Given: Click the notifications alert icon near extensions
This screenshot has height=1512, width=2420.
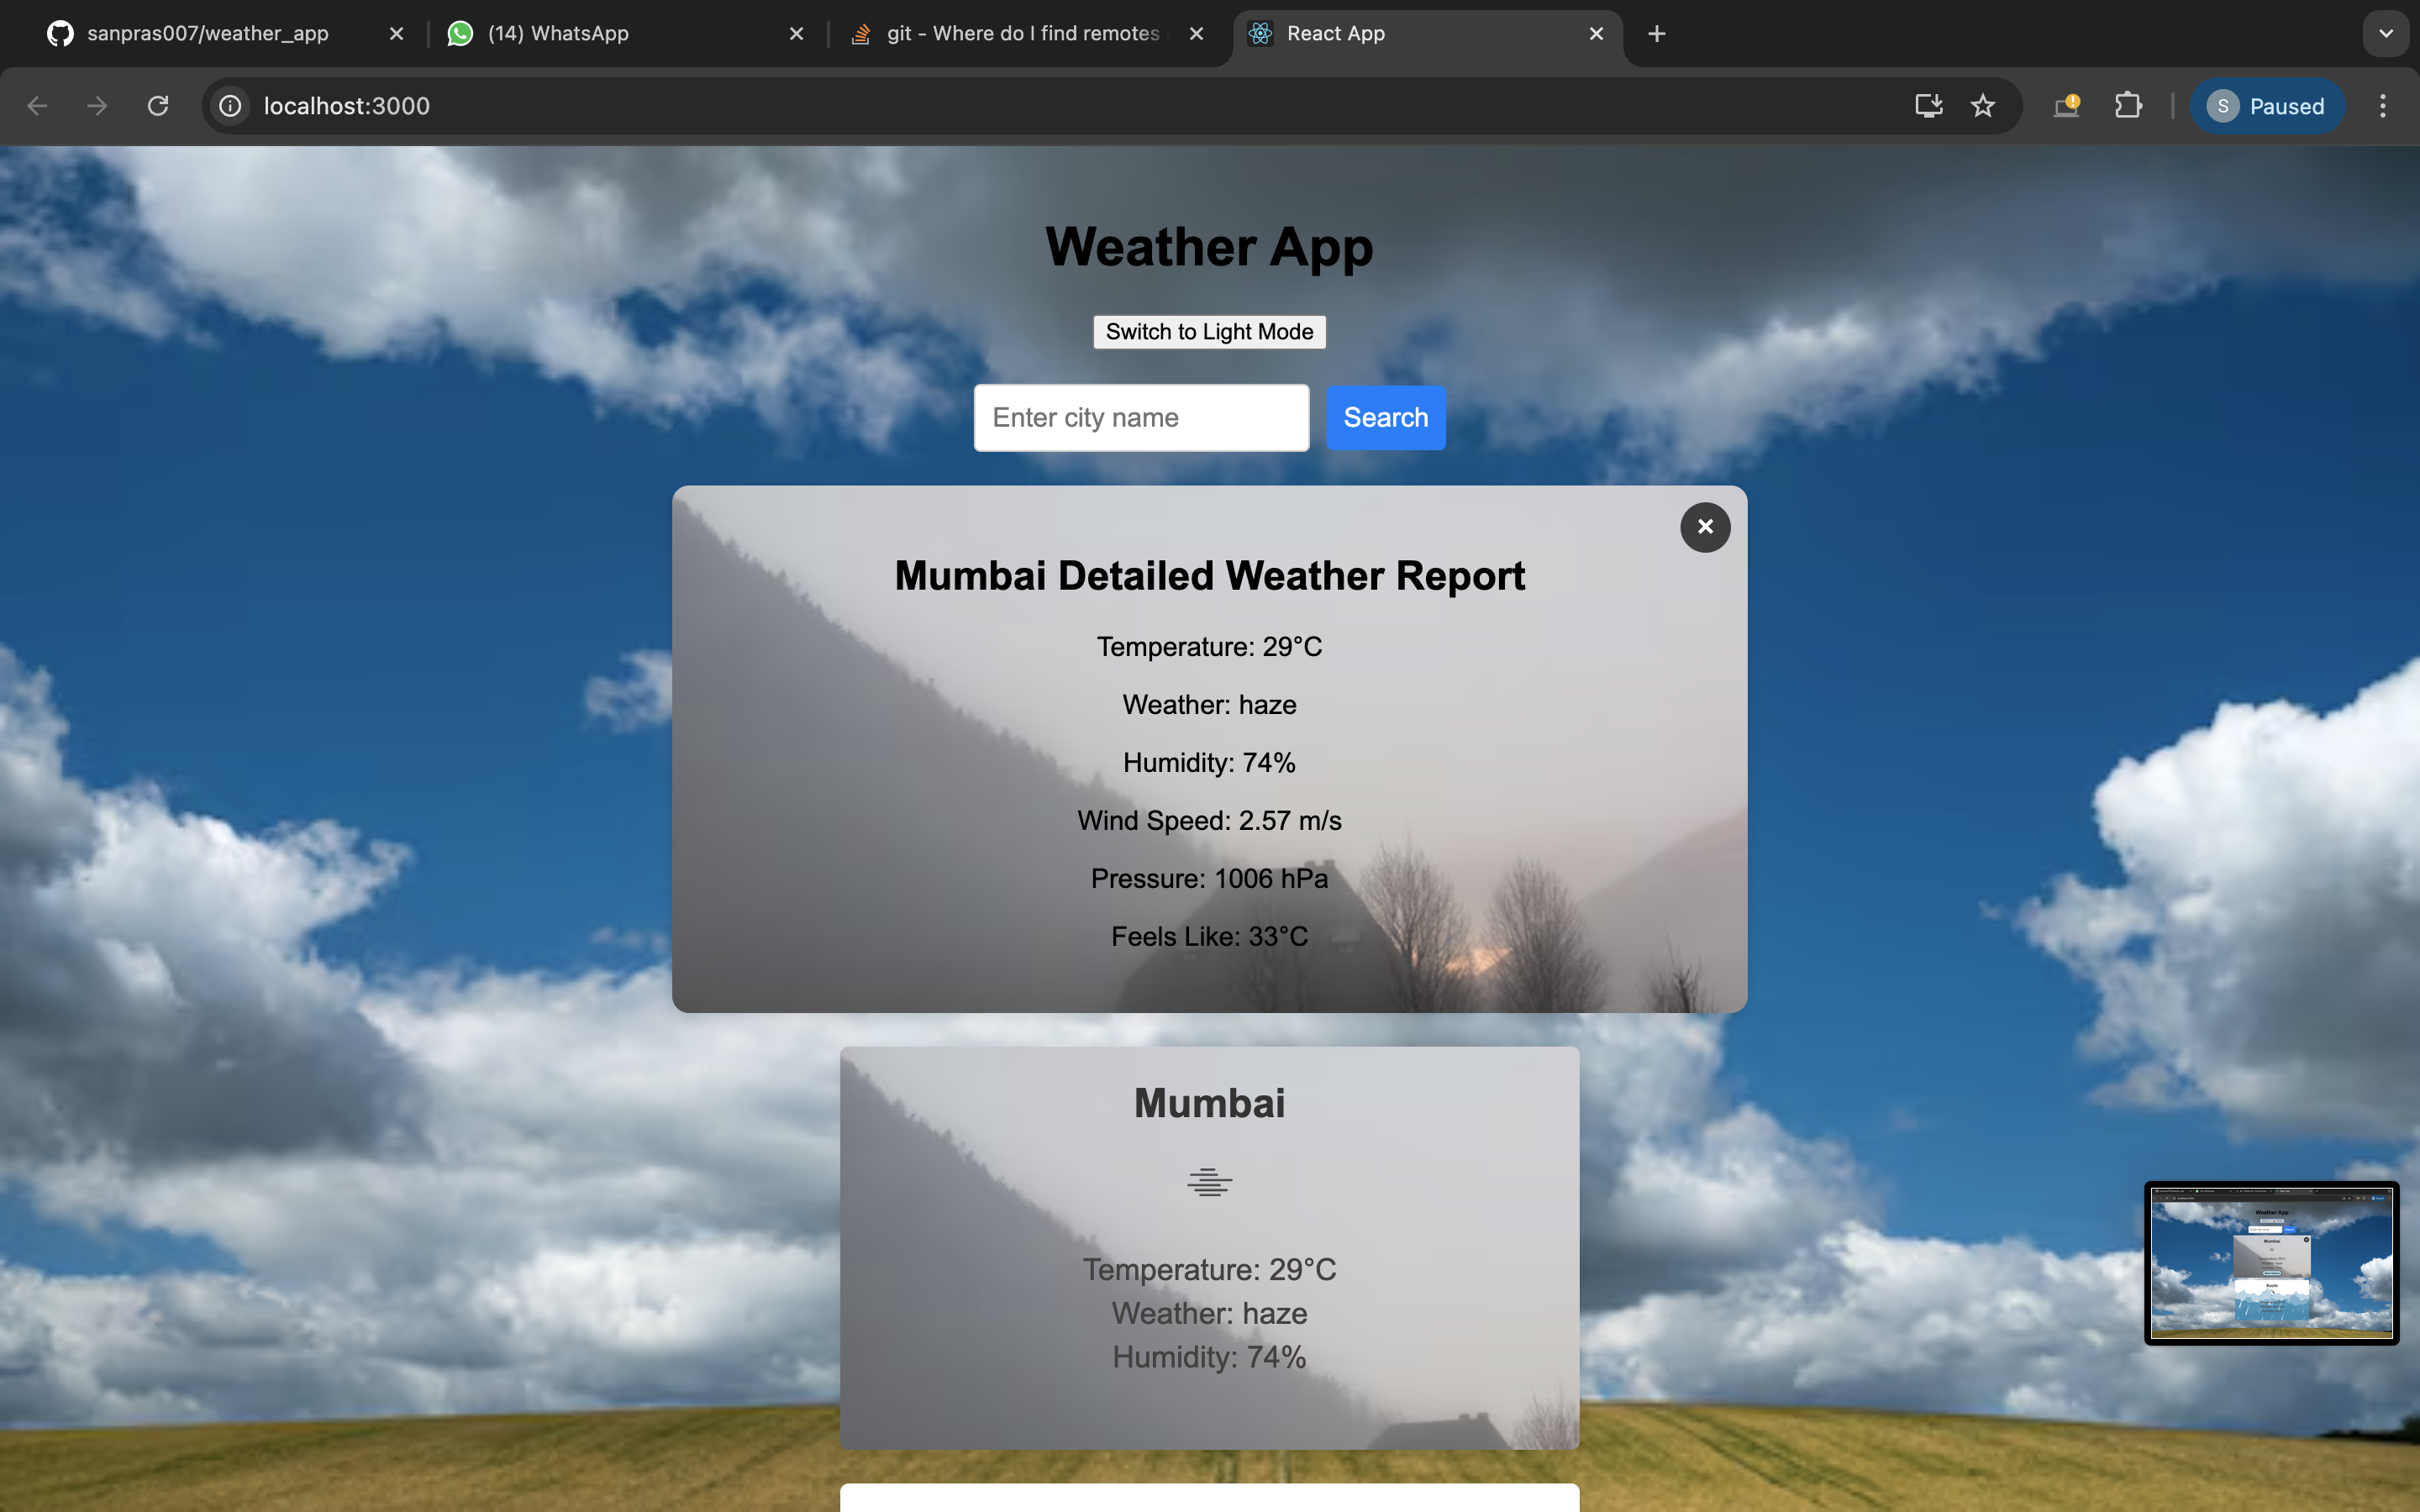Looking at the screenshot, I should (2067, 105).
